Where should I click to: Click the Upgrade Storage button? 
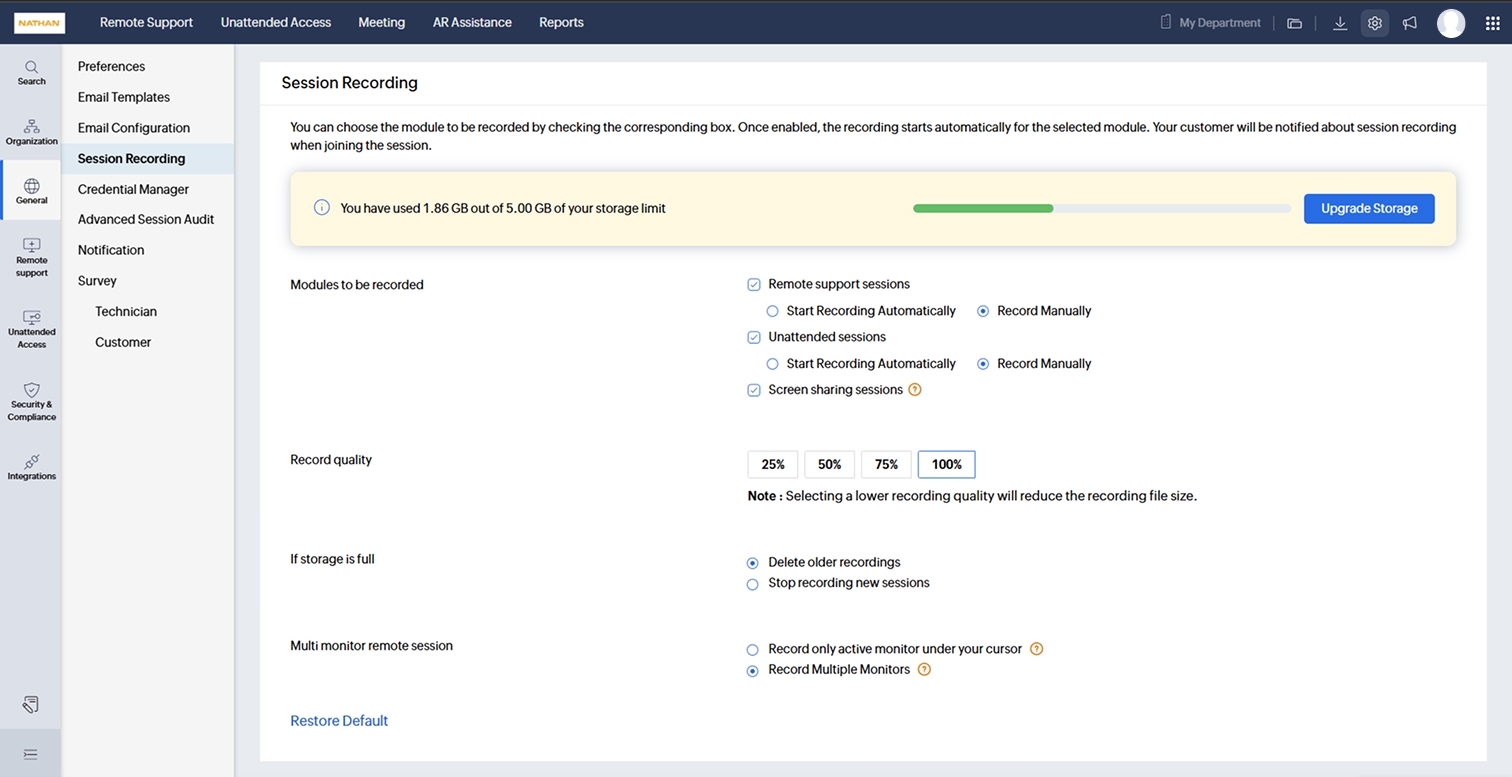[x=1368, y=209]
